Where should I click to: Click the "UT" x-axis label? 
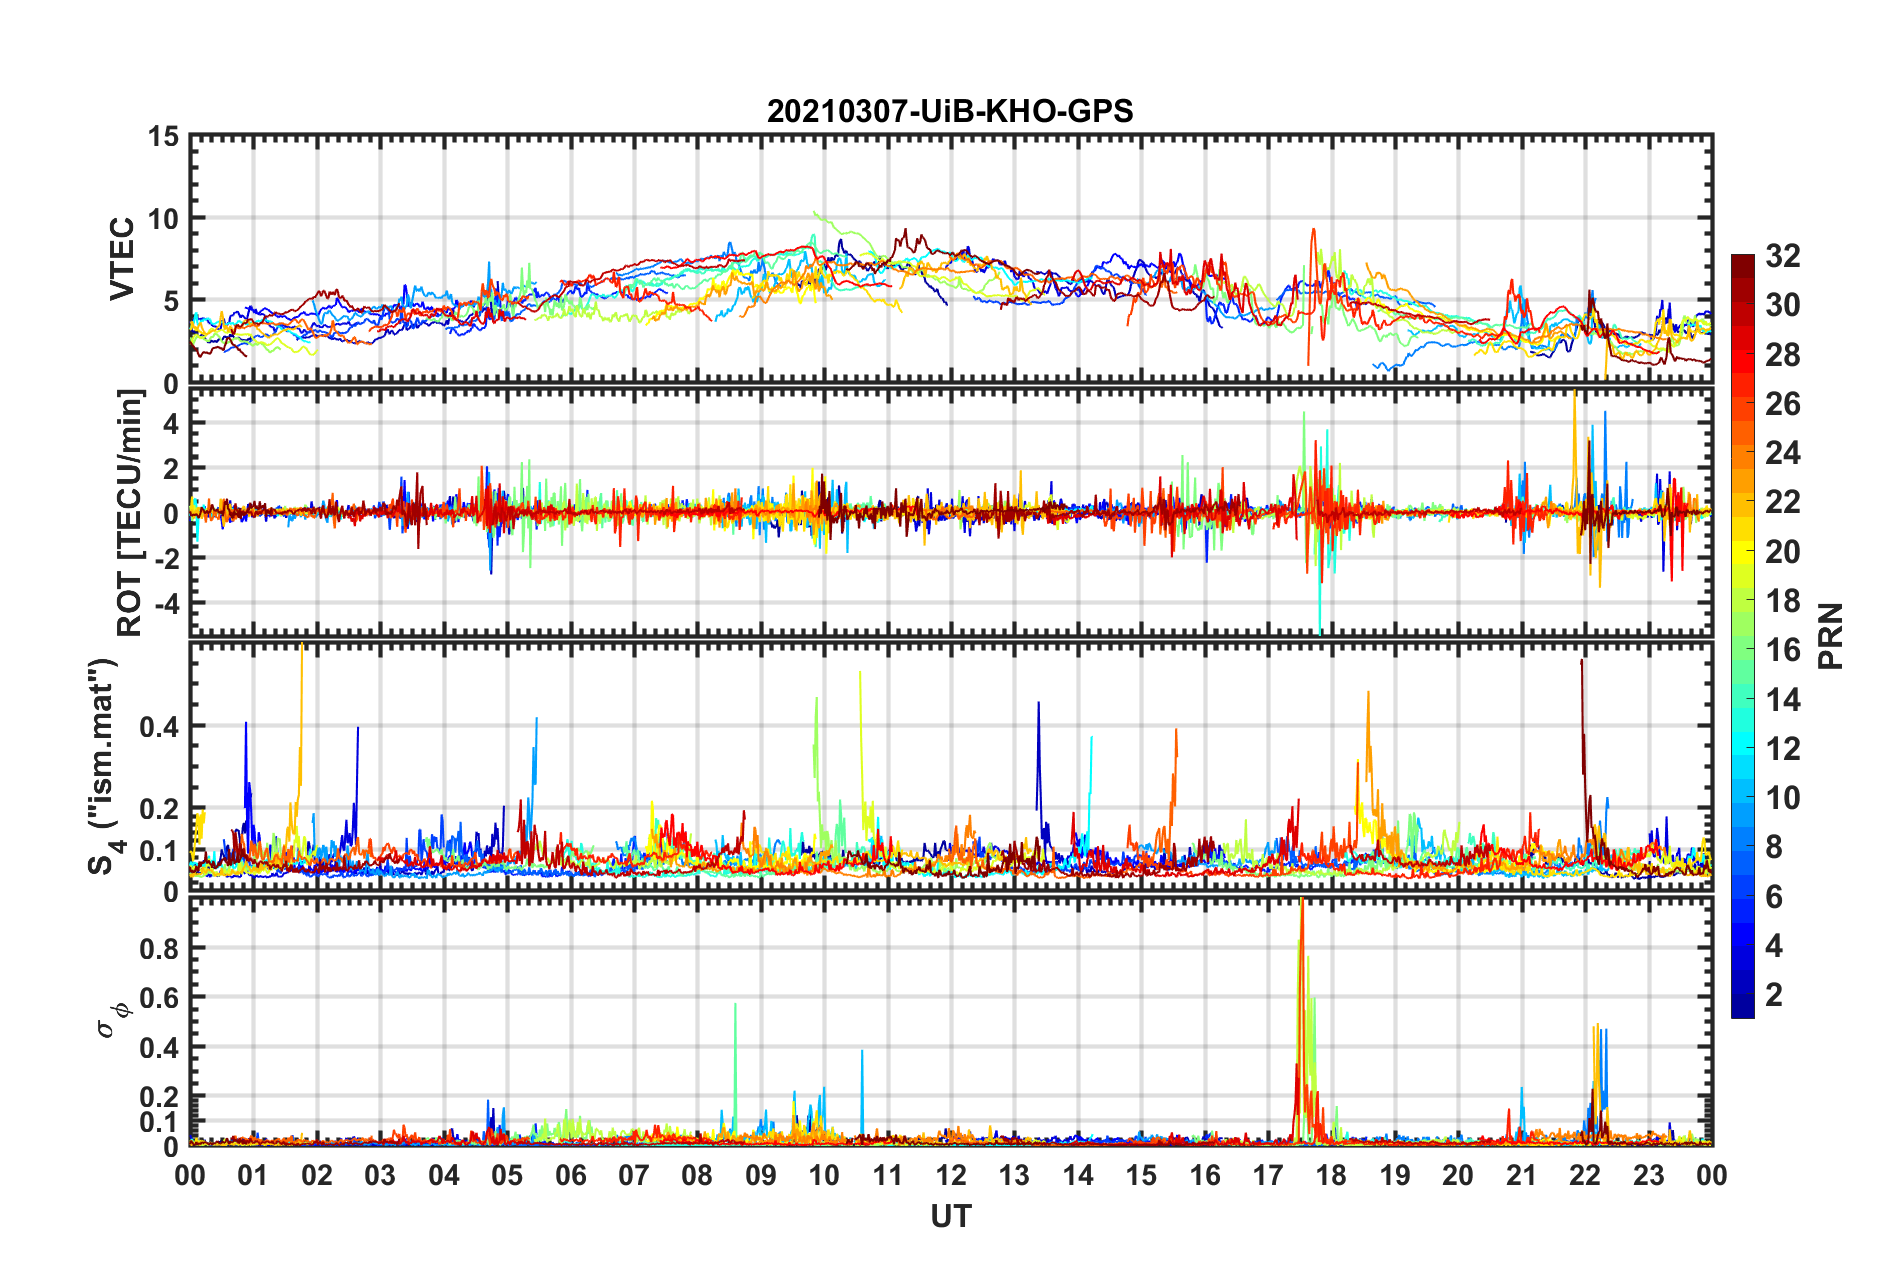pos(951,1216)
